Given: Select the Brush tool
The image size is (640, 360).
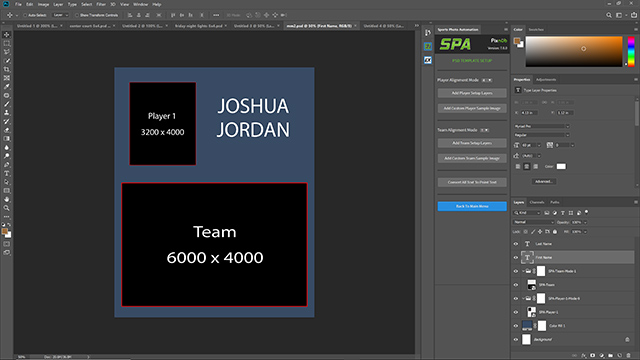Looking at the screenshot, I should (7, 104).
